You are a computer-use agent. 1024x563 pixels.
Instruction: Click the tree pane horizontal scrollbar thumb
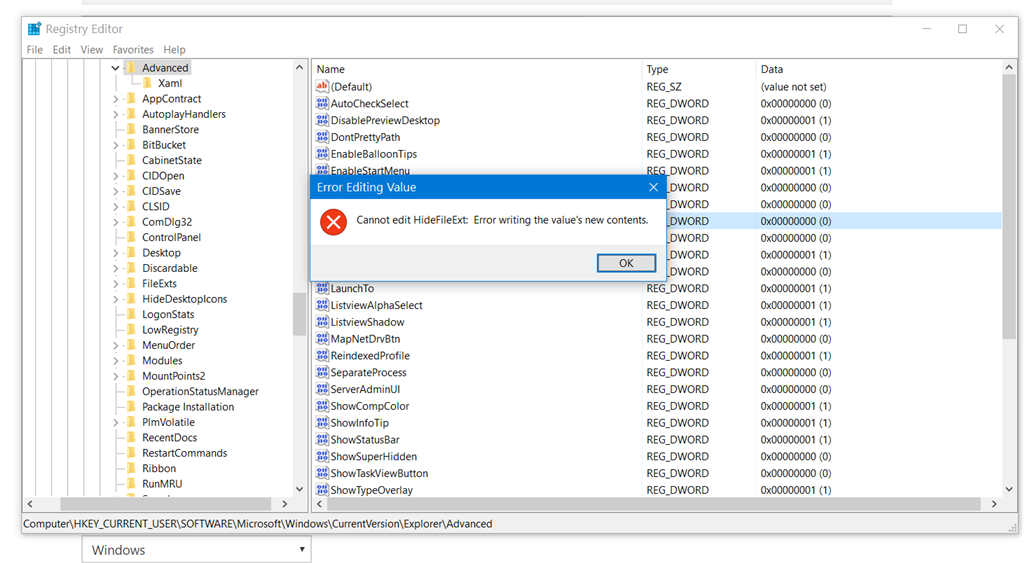(x=165, y=504)
